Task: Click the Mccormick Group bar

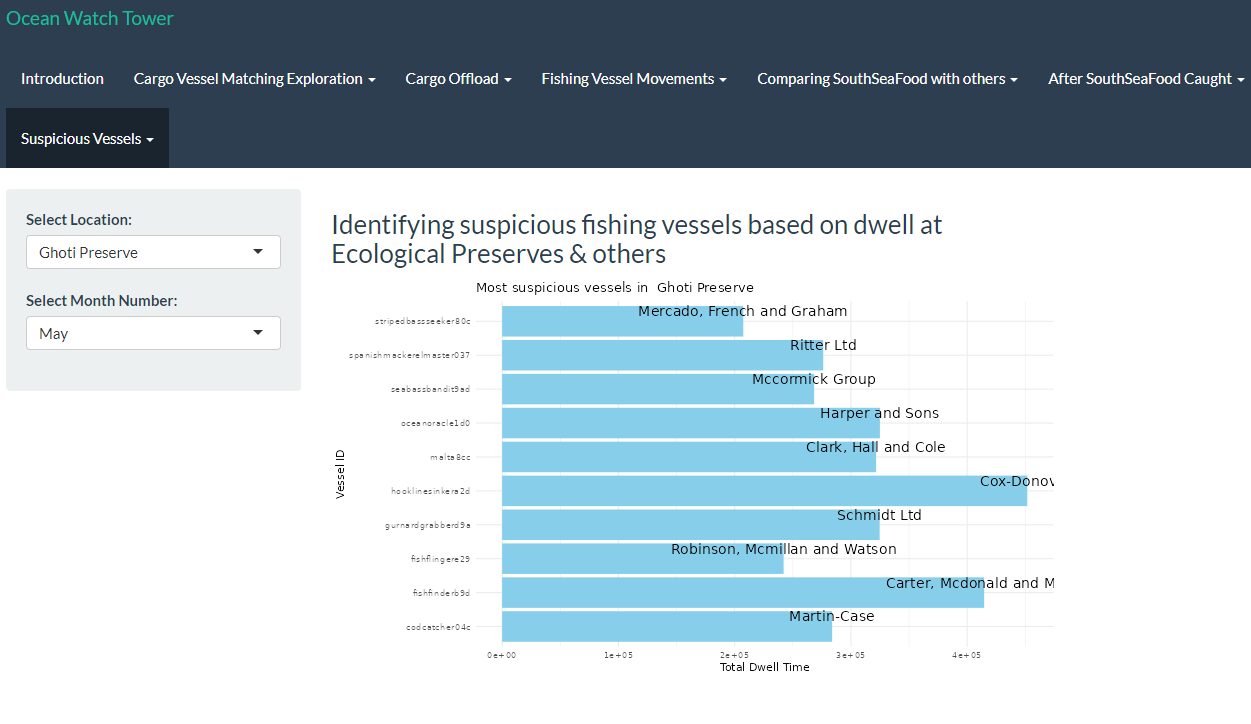Action: (657, 389)
